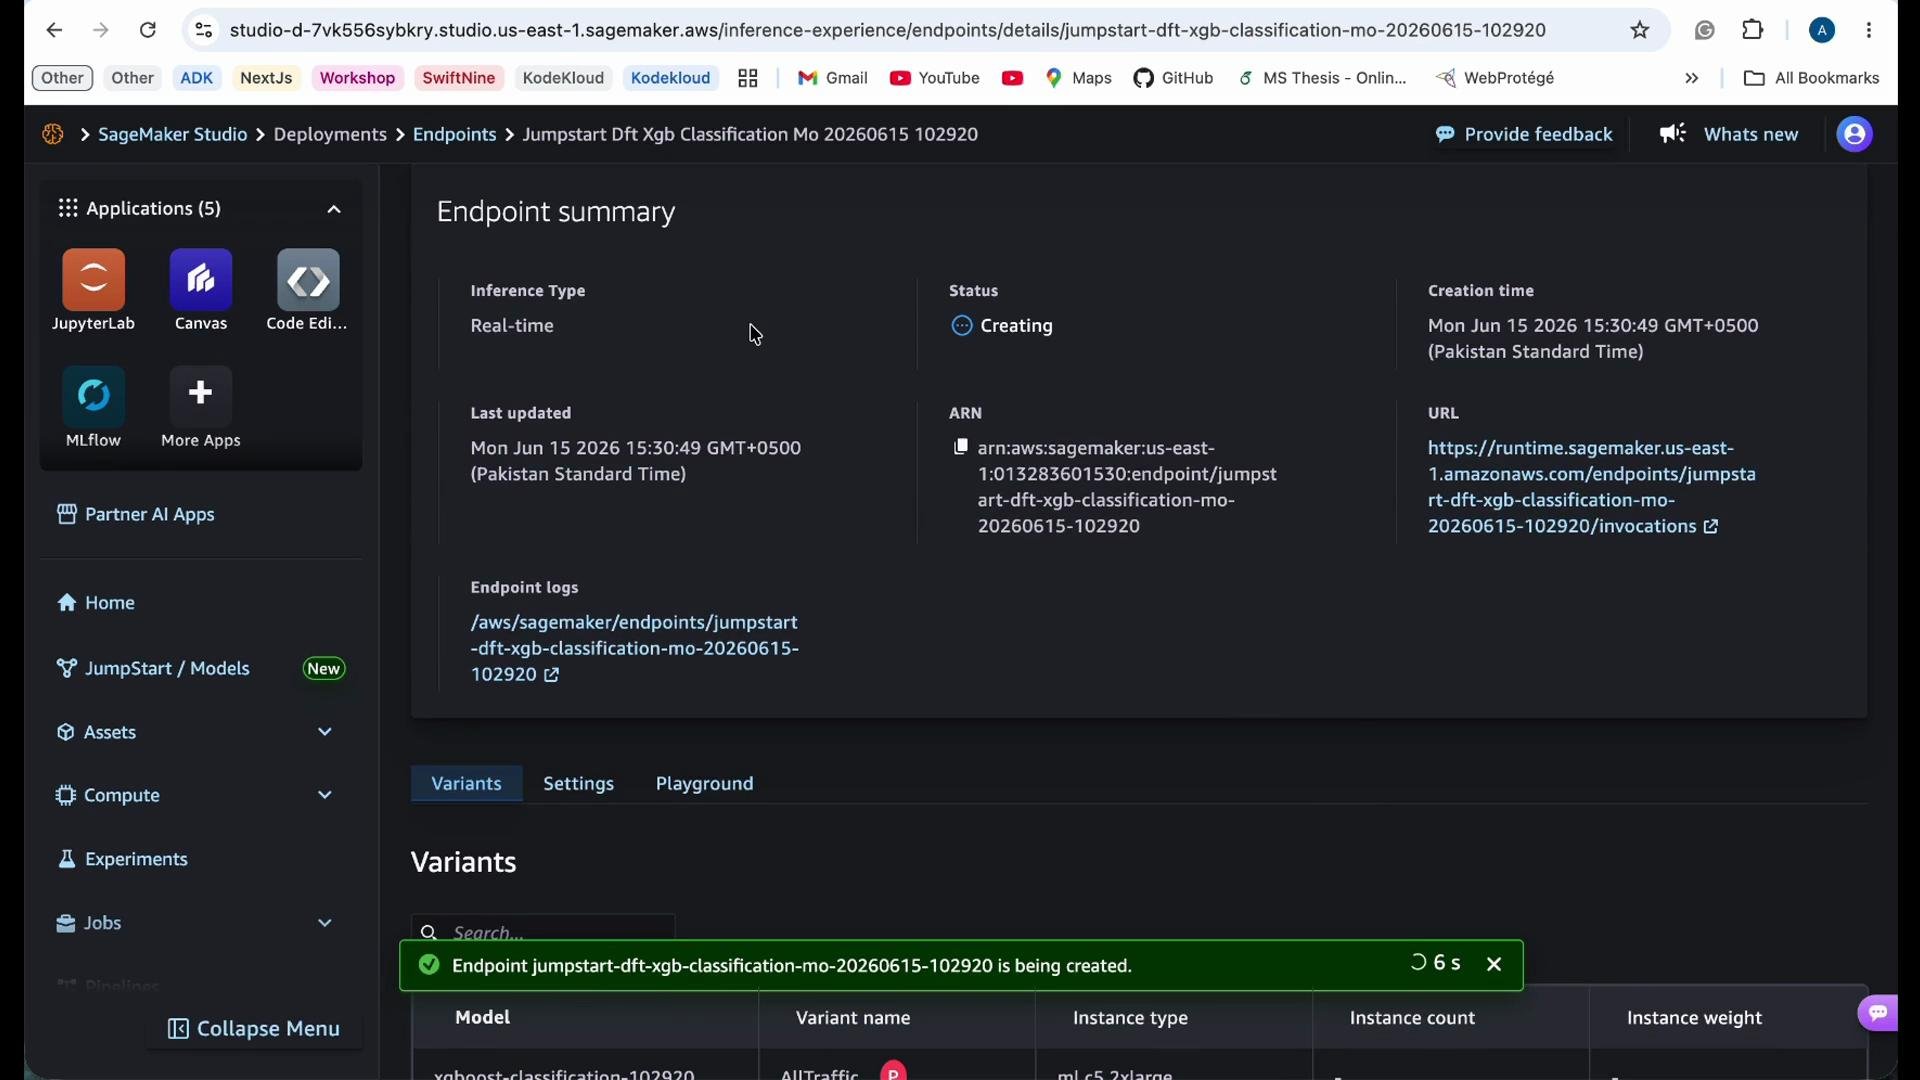1920x1080 pixels.
Task: Open the SwiftNine bookmark folder
Action: 459,78
